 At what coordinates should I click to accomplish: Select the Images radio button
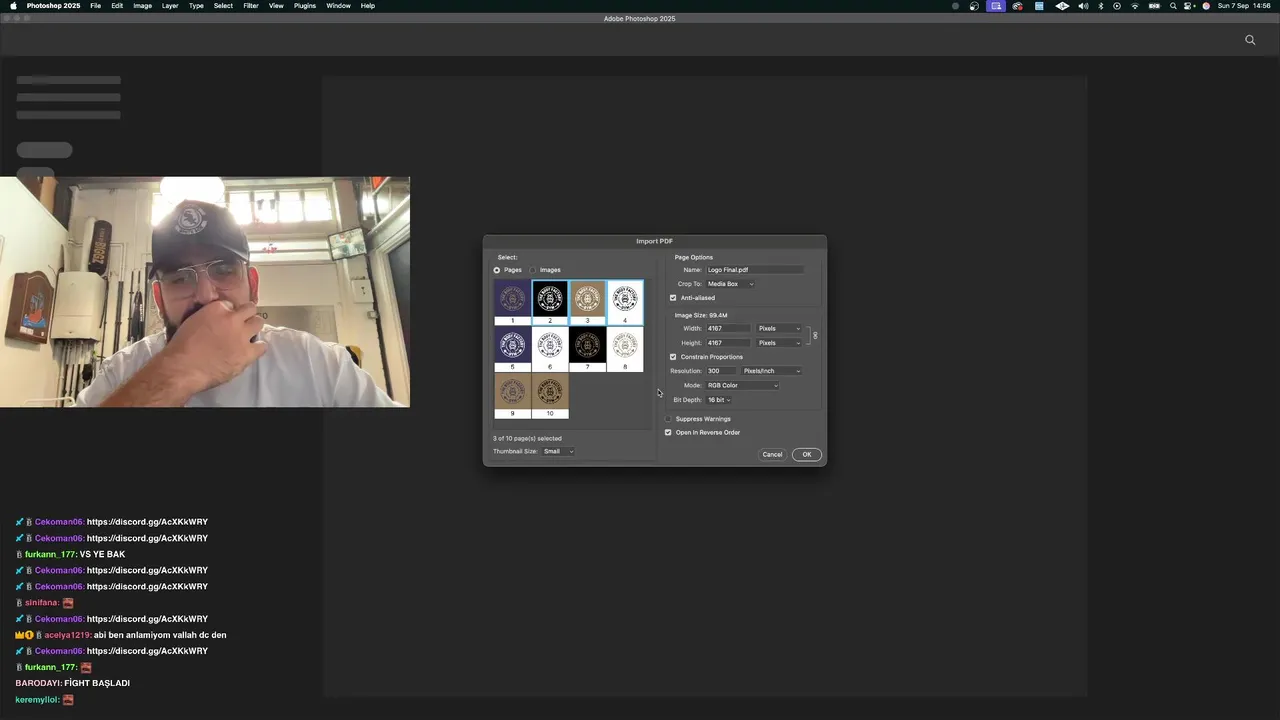(x=533, y=270)
